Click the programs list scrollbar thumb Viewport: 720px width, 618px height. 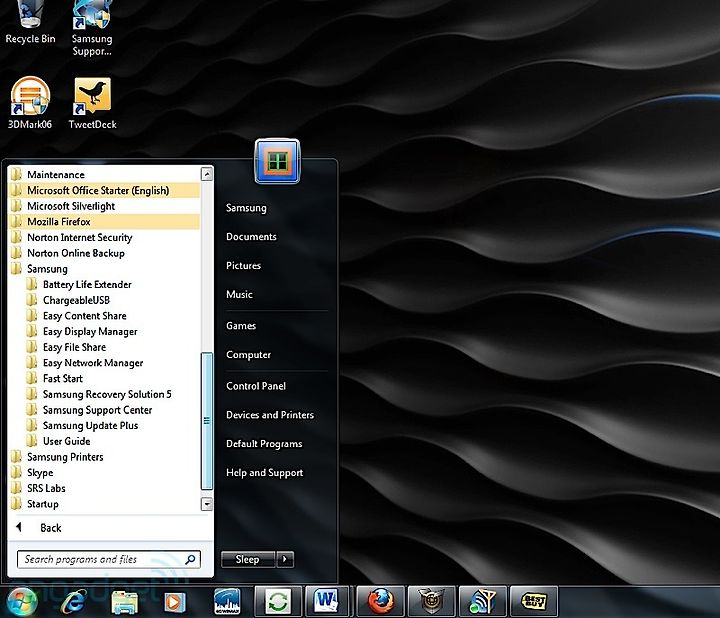coord(207,421)
